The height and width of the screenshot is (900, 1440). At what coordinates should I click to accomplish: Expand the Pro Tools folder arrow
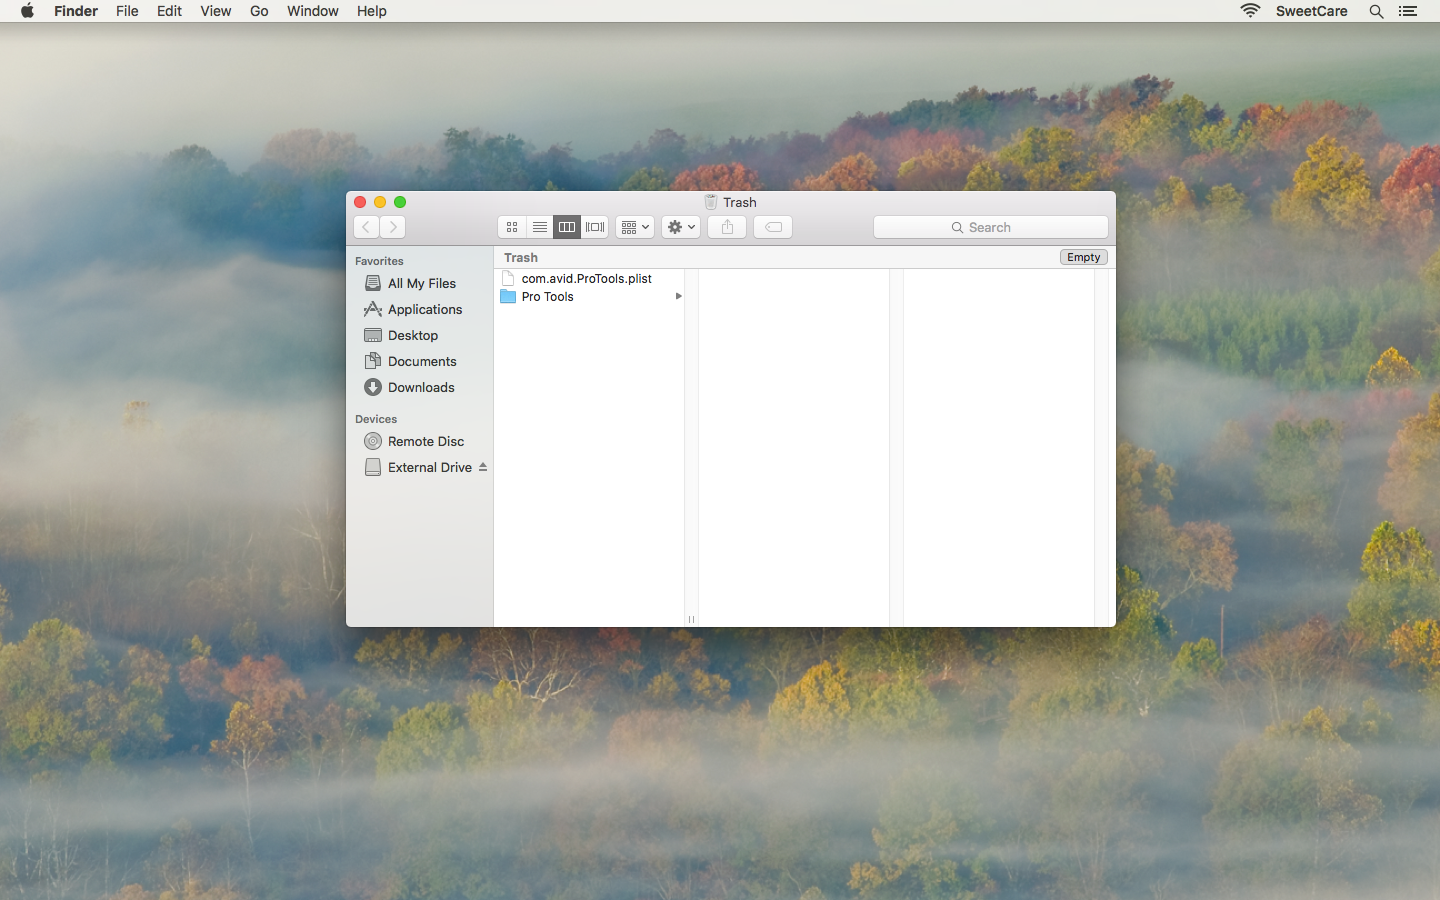678,296
